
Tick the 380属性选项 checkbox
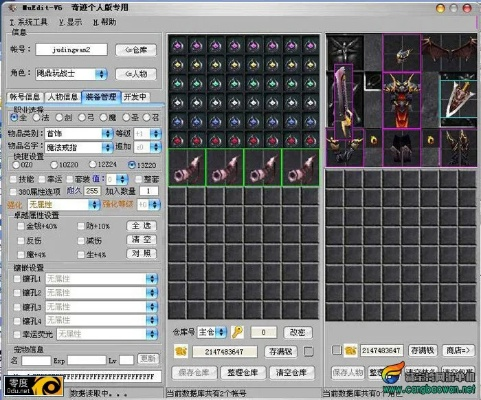[x=13, y=192]
